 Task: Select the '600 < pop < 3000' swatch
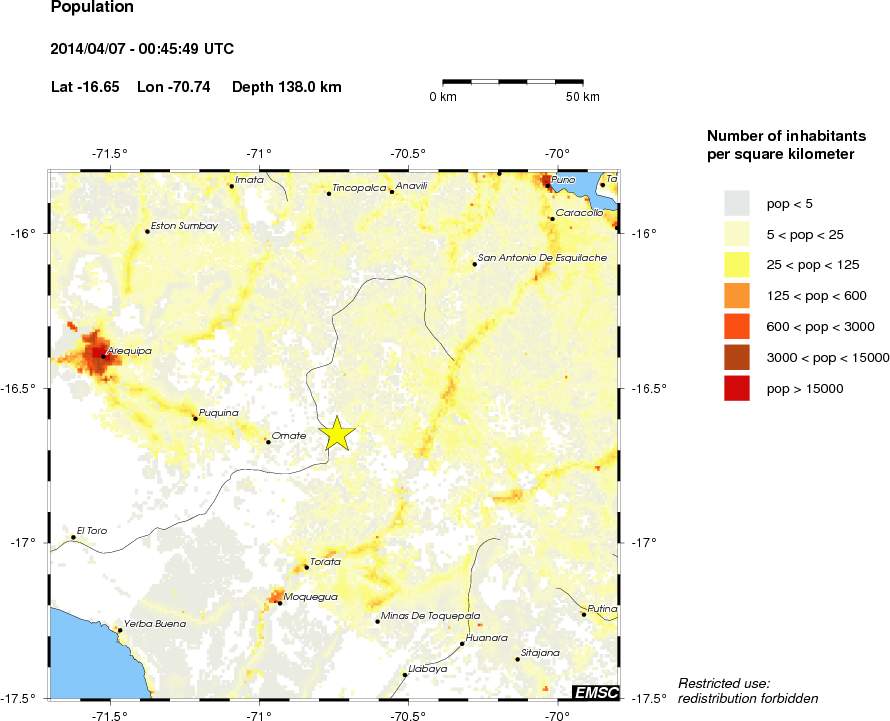click(x=737, y=326)
